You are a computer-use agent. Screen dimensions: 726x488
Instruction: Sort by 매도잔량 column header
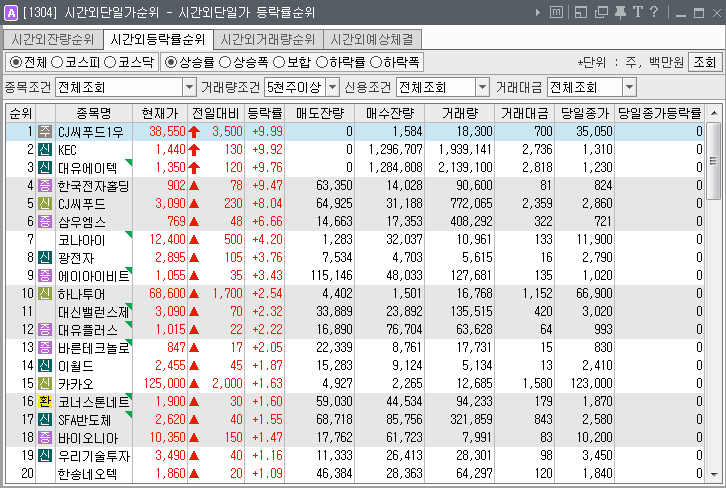[x=319, y=113]
